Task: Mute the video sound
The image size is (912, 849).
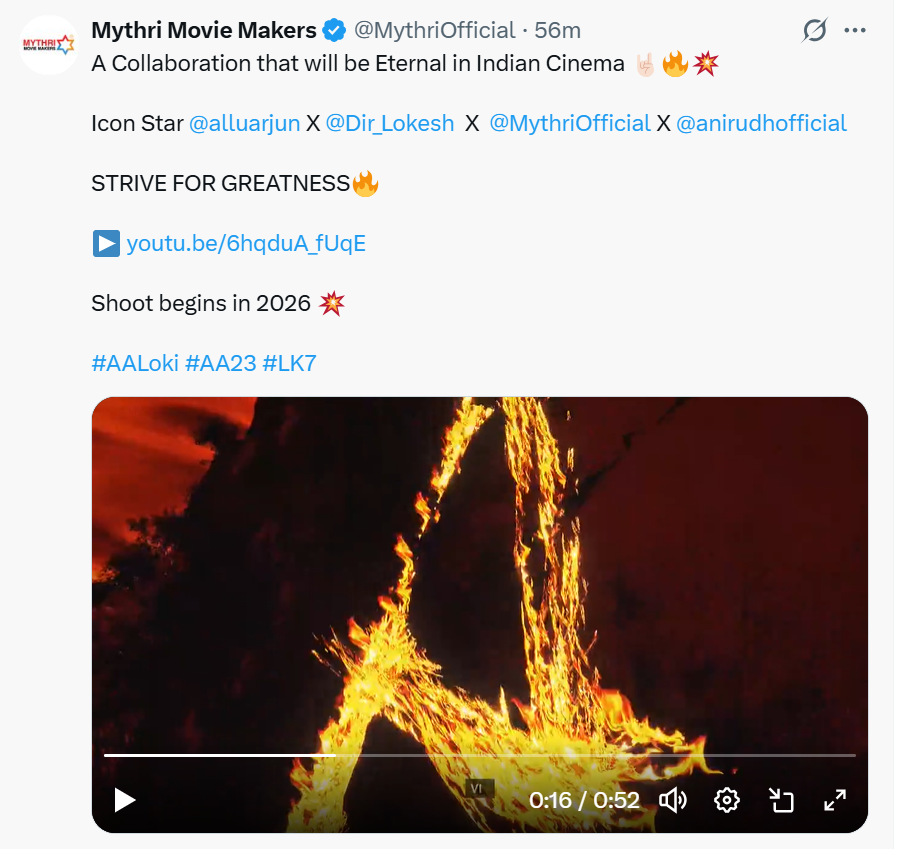Action: [673, 800]
